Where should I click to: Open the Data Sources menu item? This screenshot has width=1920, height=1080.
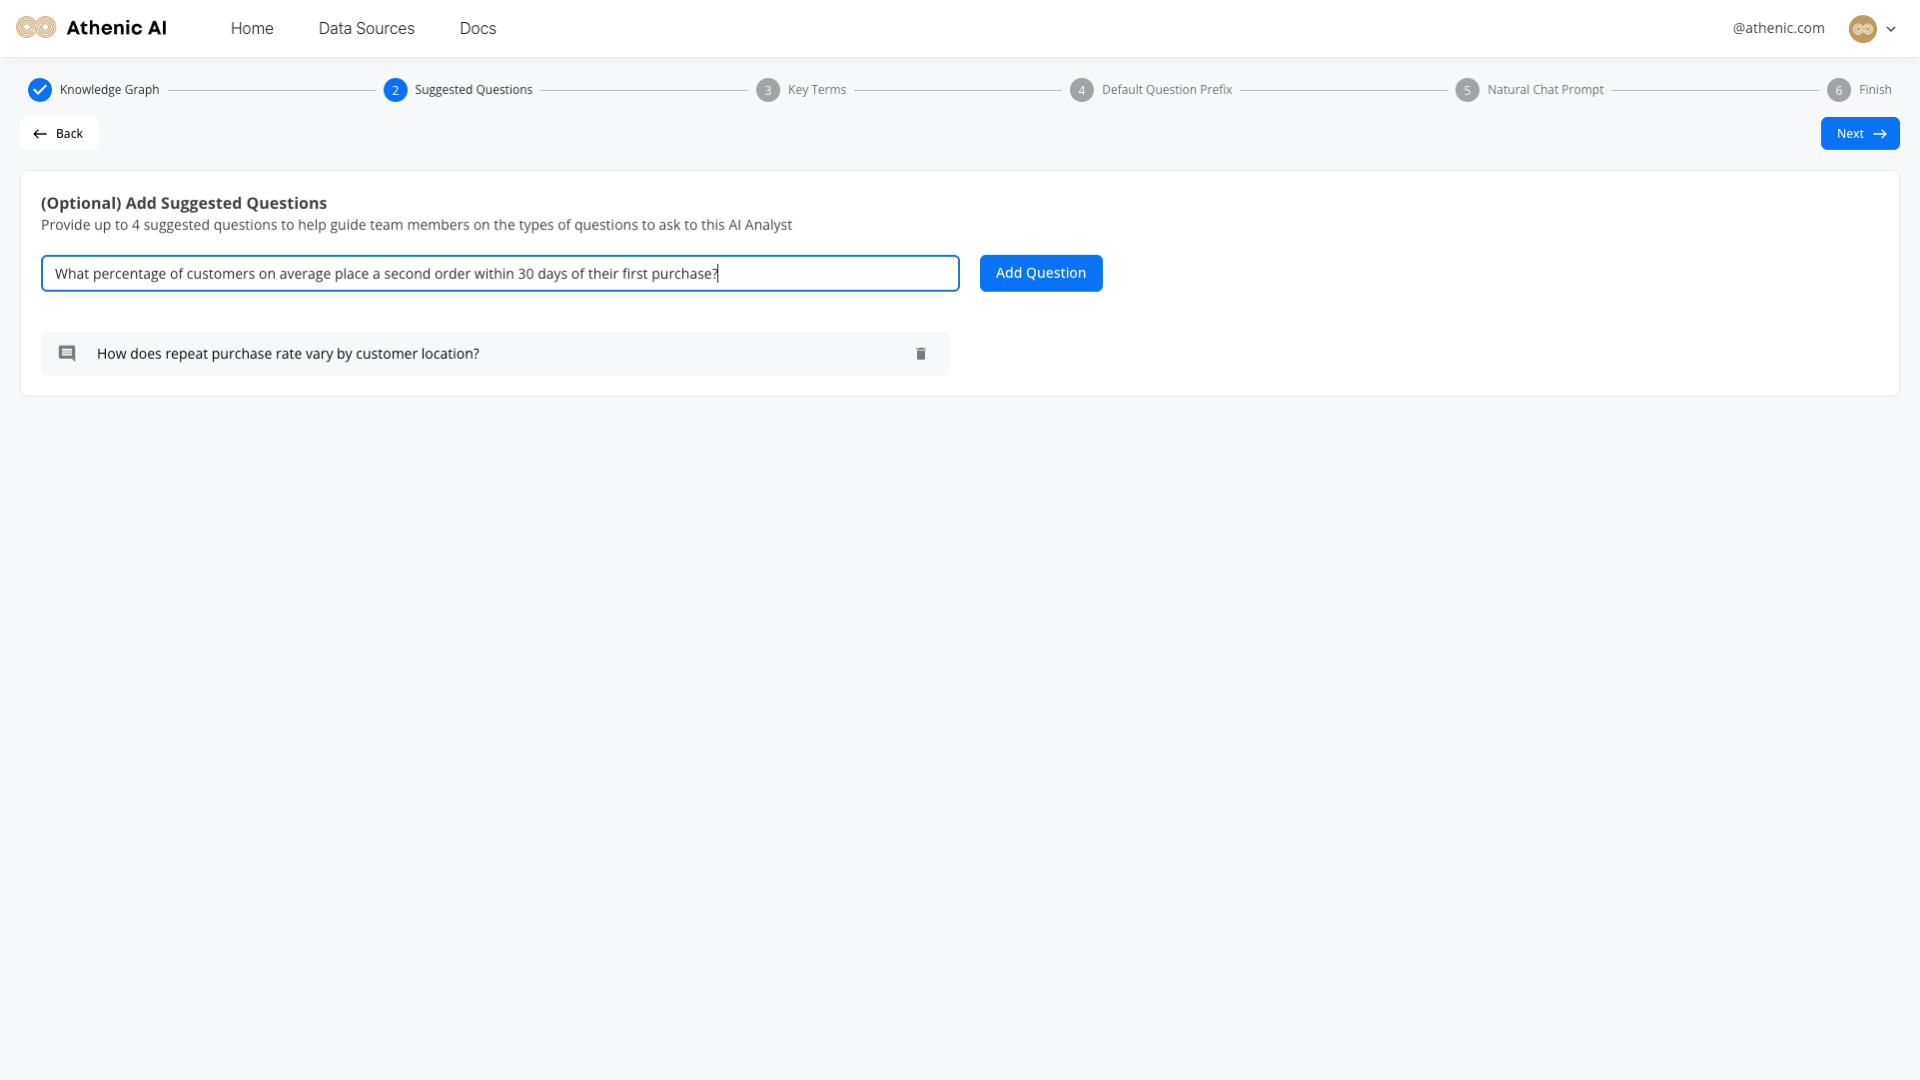click(x=366, y=28)
